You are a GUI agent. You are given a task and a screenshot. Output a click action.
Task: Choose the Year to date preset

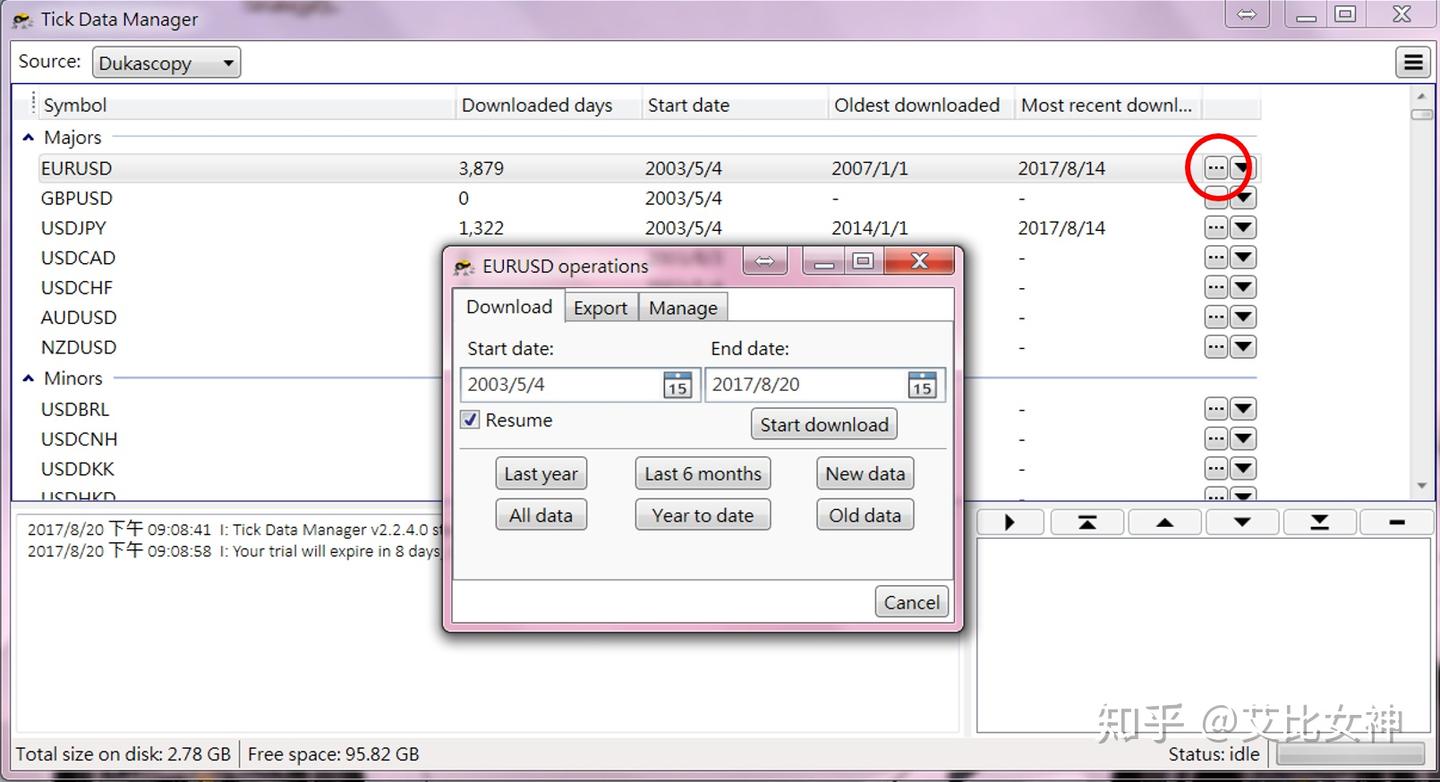coord(703,516)
